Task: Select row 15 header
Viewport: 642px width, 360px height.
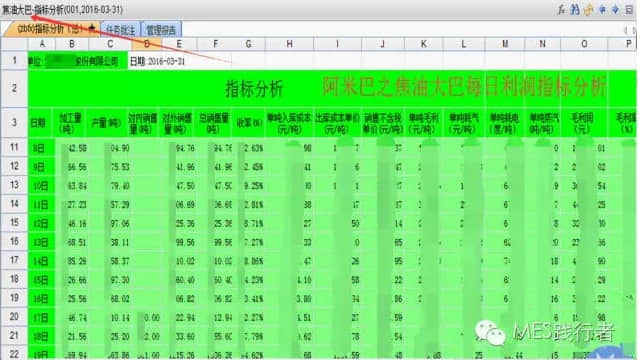Action: (x=14, y=222)
